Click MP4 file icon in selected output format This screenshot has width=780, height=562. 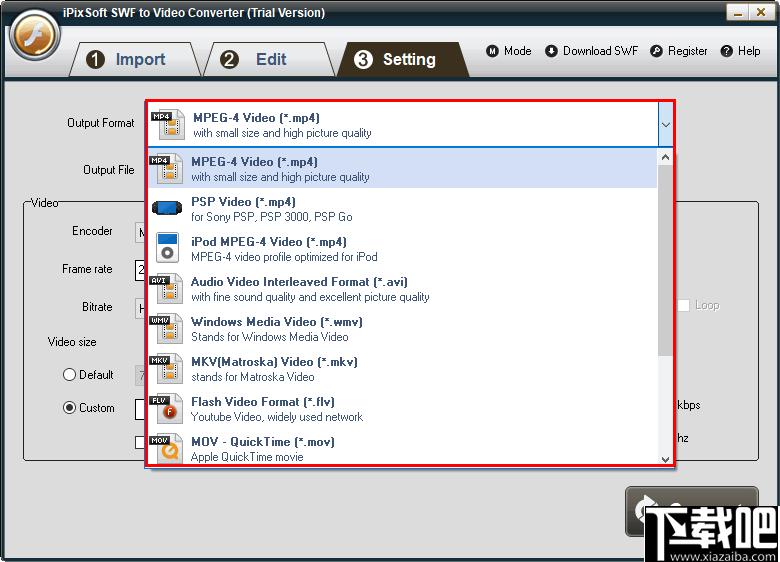pyautogui.click(x=166, y=125)
